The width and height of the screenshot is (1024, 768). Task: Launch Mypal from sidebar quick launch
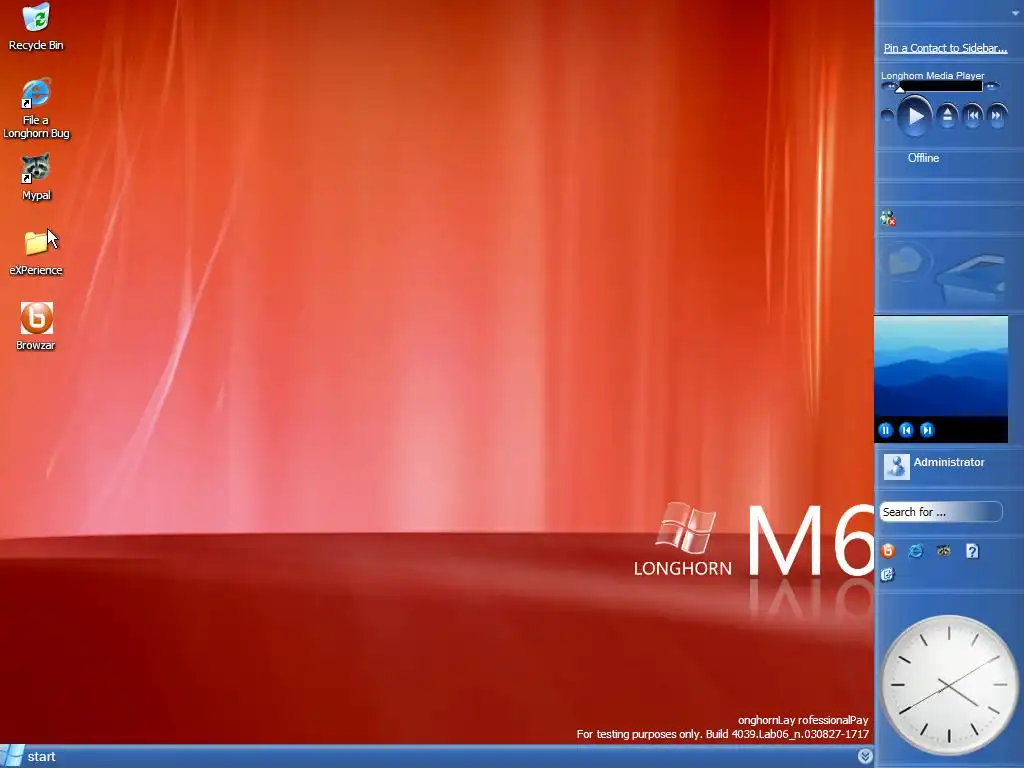click(x=944, y=551)
